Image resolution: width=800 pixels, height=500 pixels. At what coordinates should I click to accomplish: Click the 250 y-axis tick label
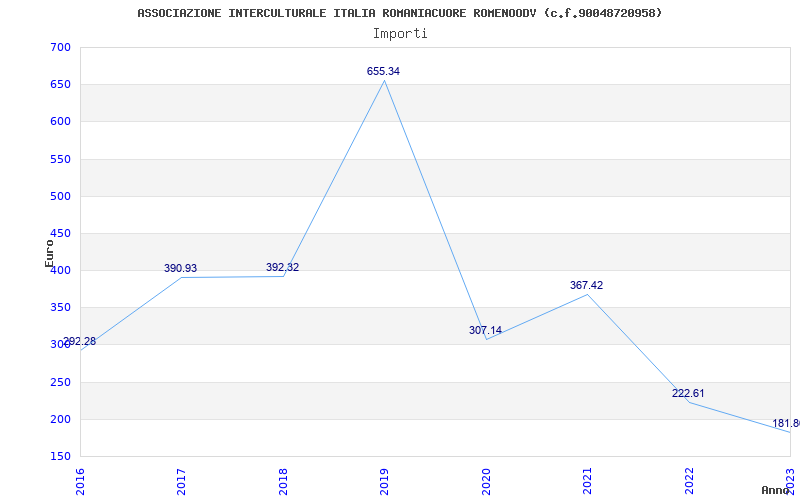pyautogui.click(x=60, y=383)
